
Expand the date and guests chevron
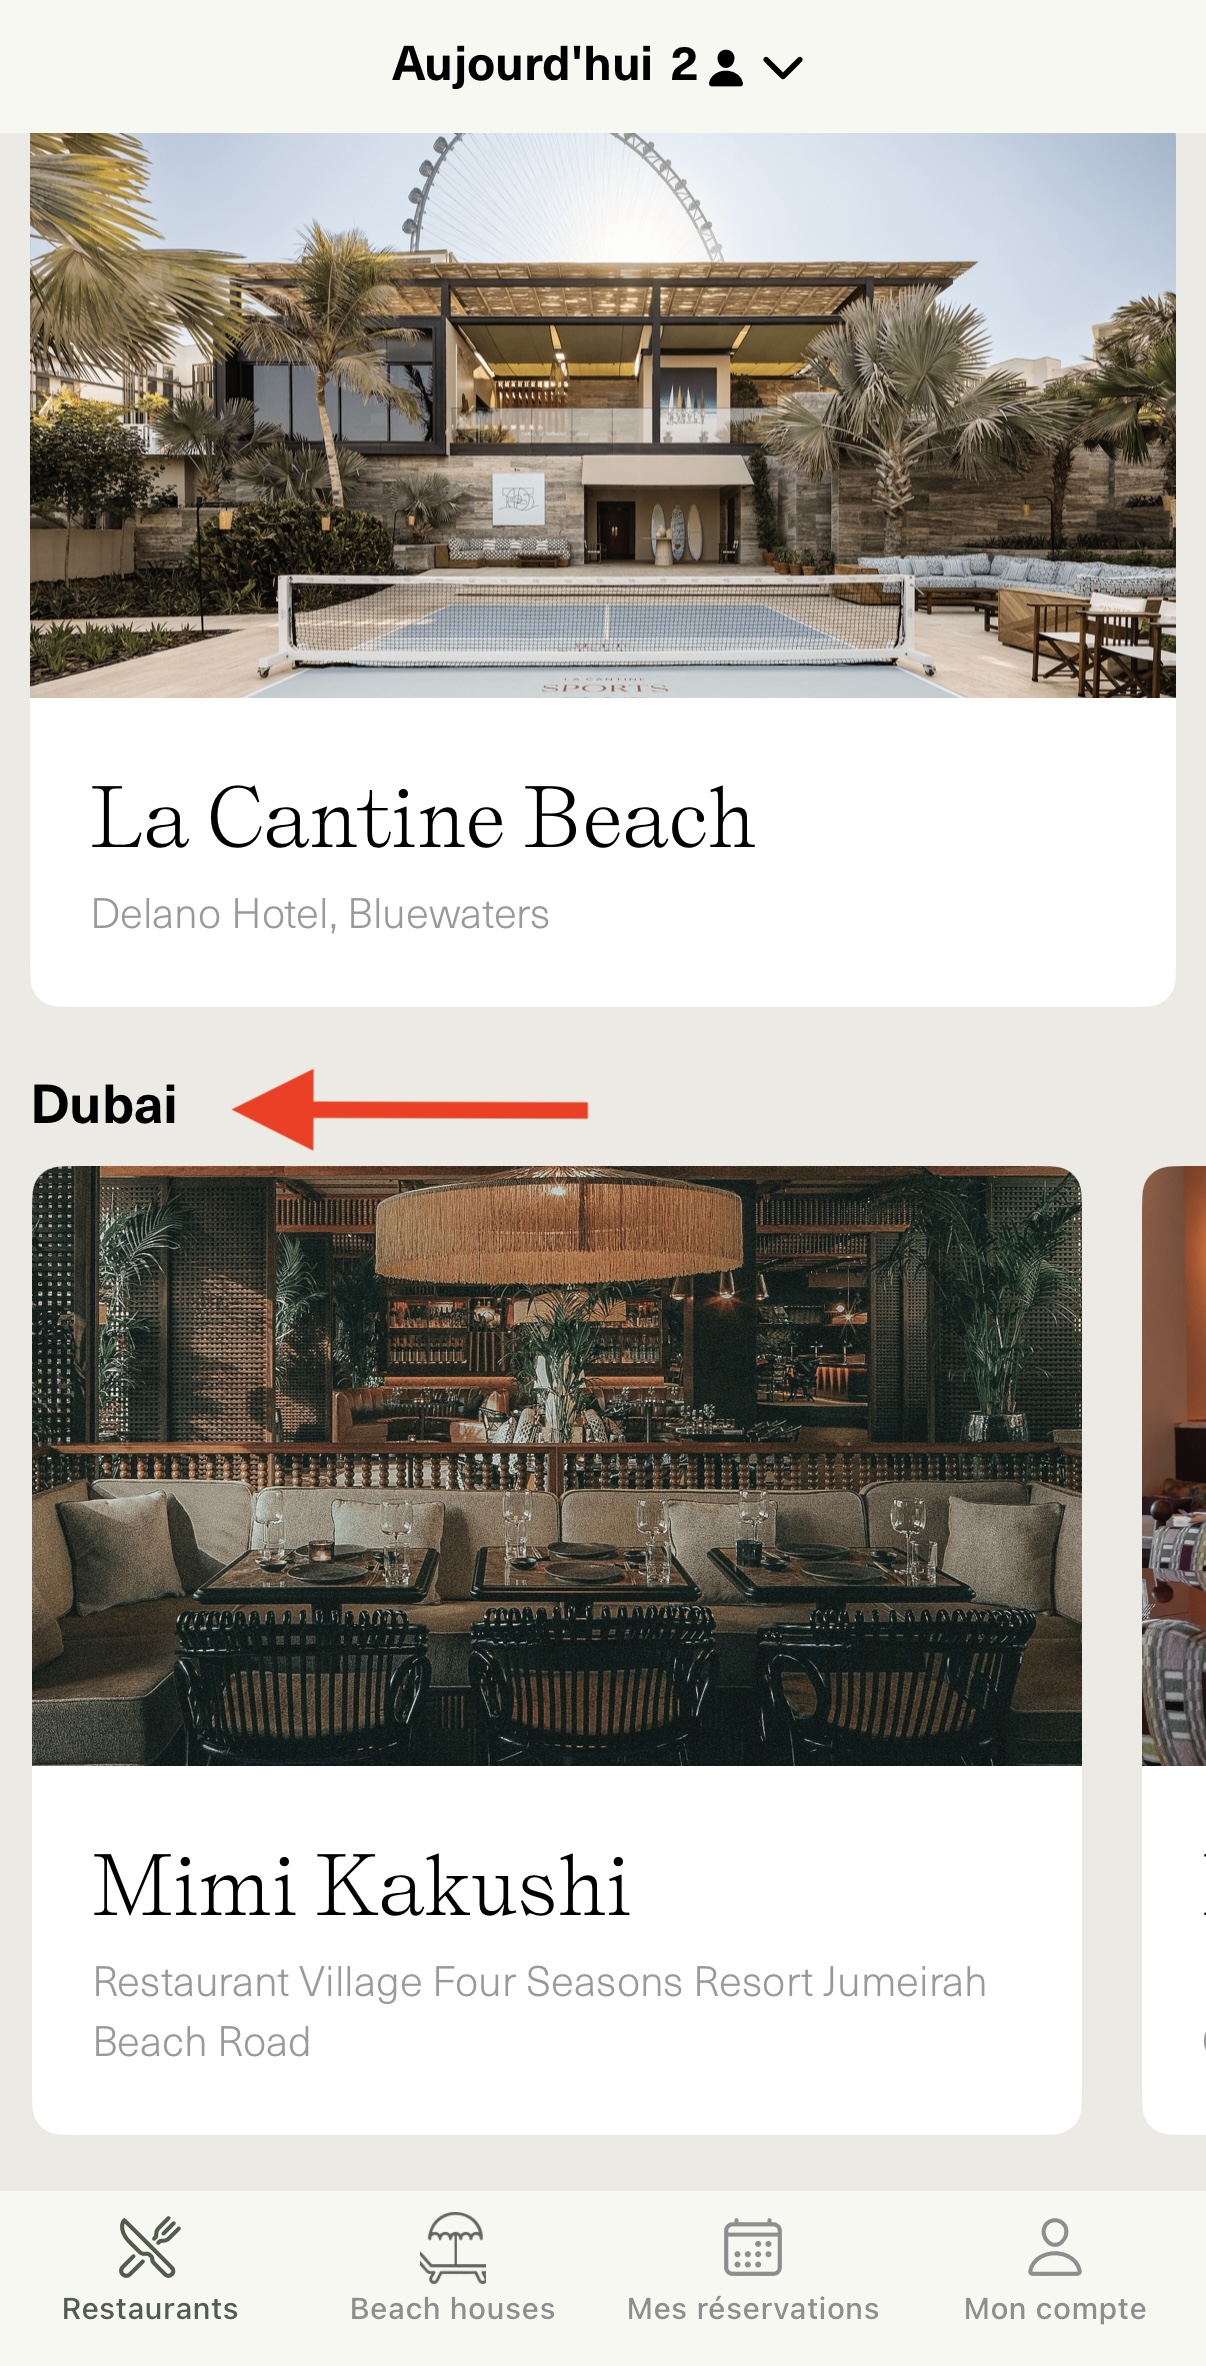point(783,68)
